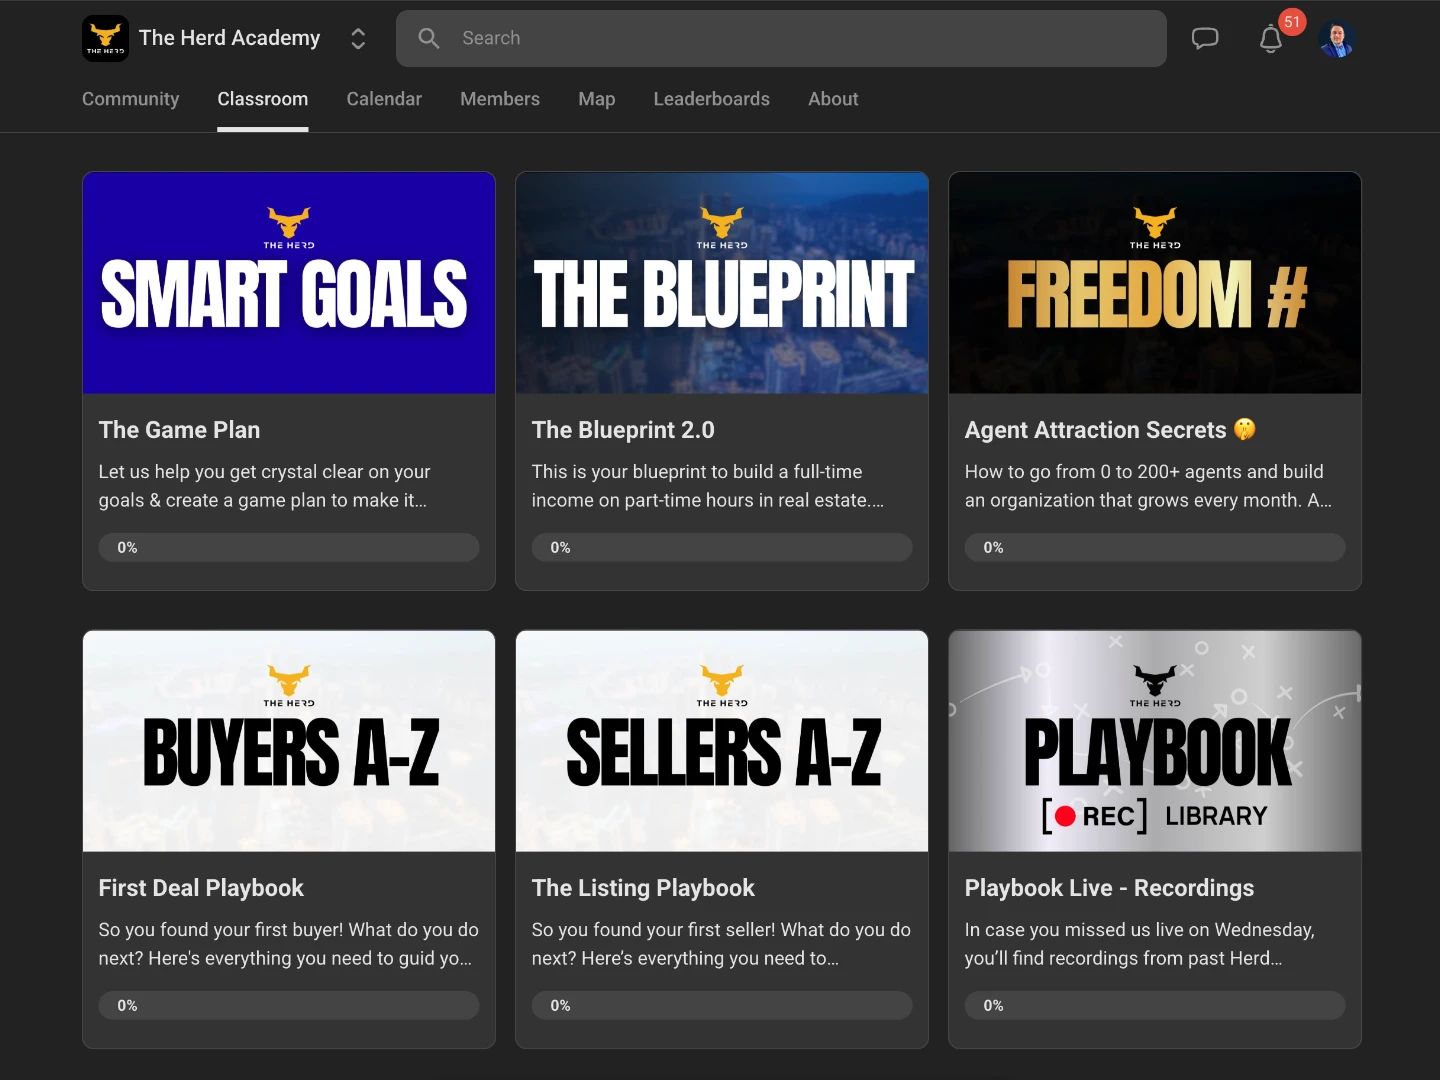The width and height of the screenshot is (1440, 1080).
Task: Open THE BLUEPRINT course thumbnail
Action: [722, 283]
